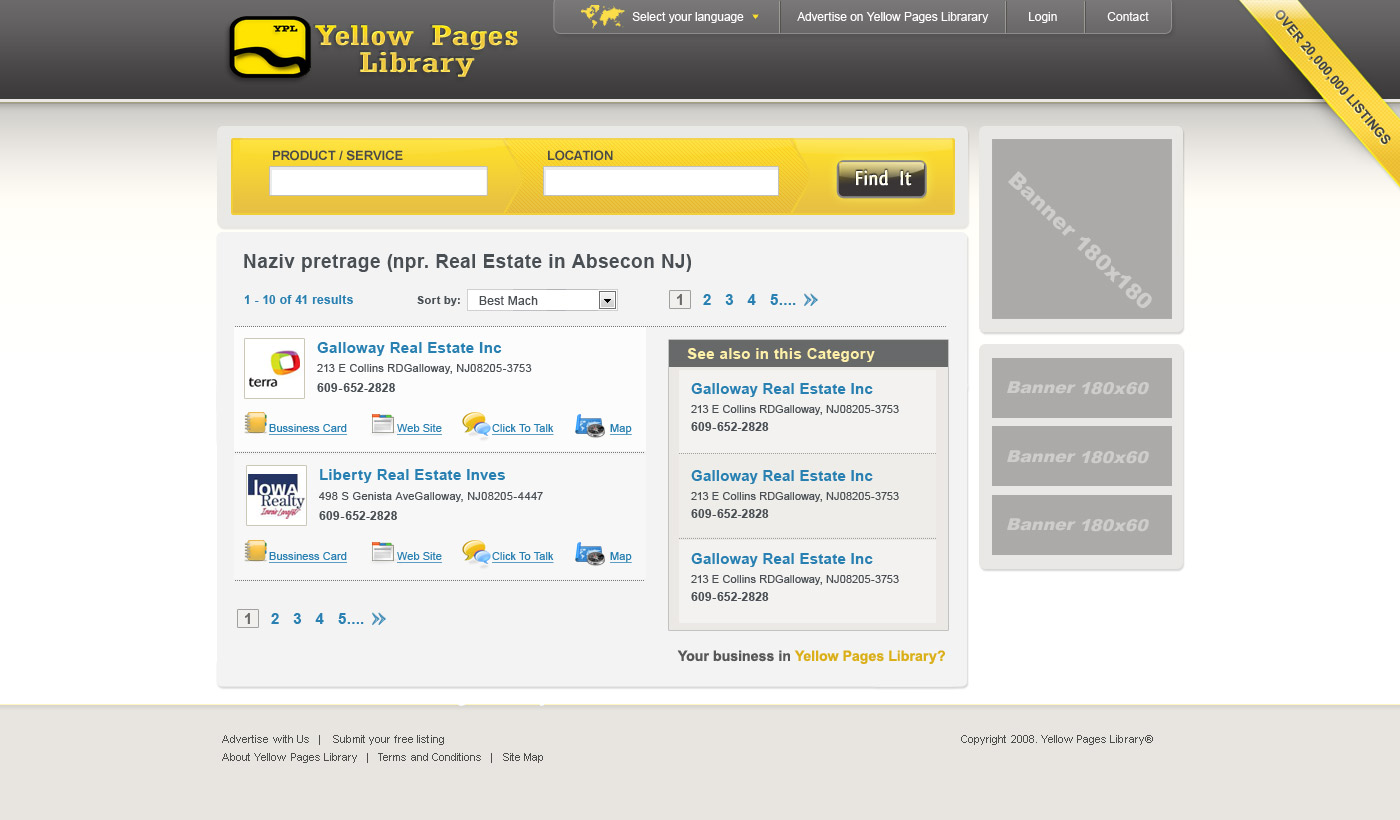Go to page 3 in top pagination
The width and height of the screenshot is (1400, 820).
[x=729, y=300]
